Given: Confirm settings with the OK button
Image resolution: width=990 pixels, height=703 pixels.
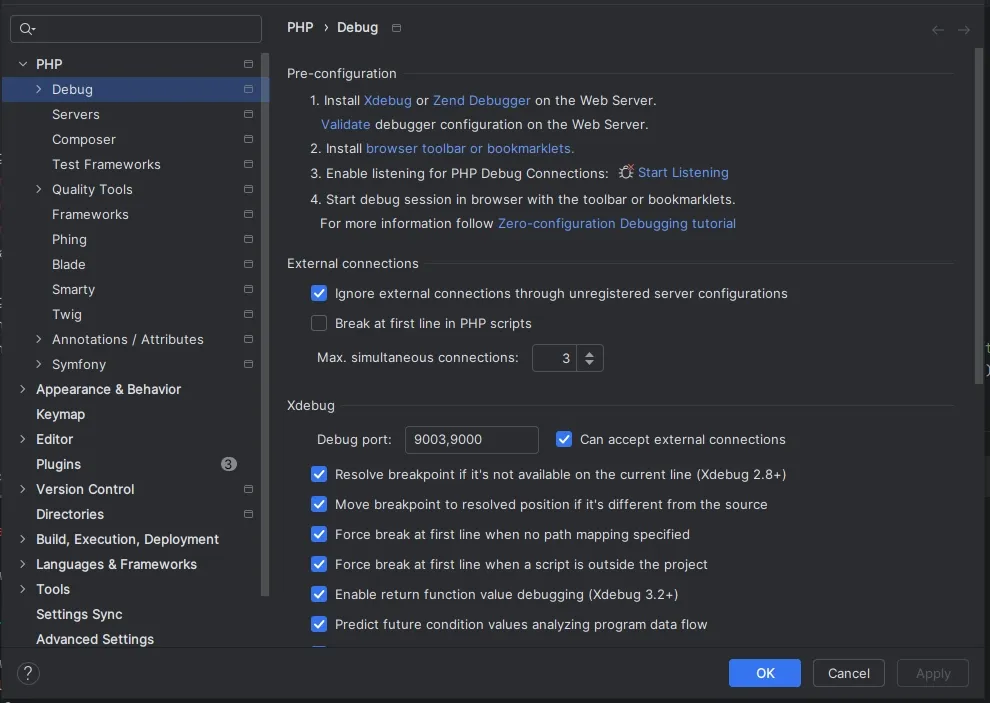Looking at the screenshot, I should [765, 673].
